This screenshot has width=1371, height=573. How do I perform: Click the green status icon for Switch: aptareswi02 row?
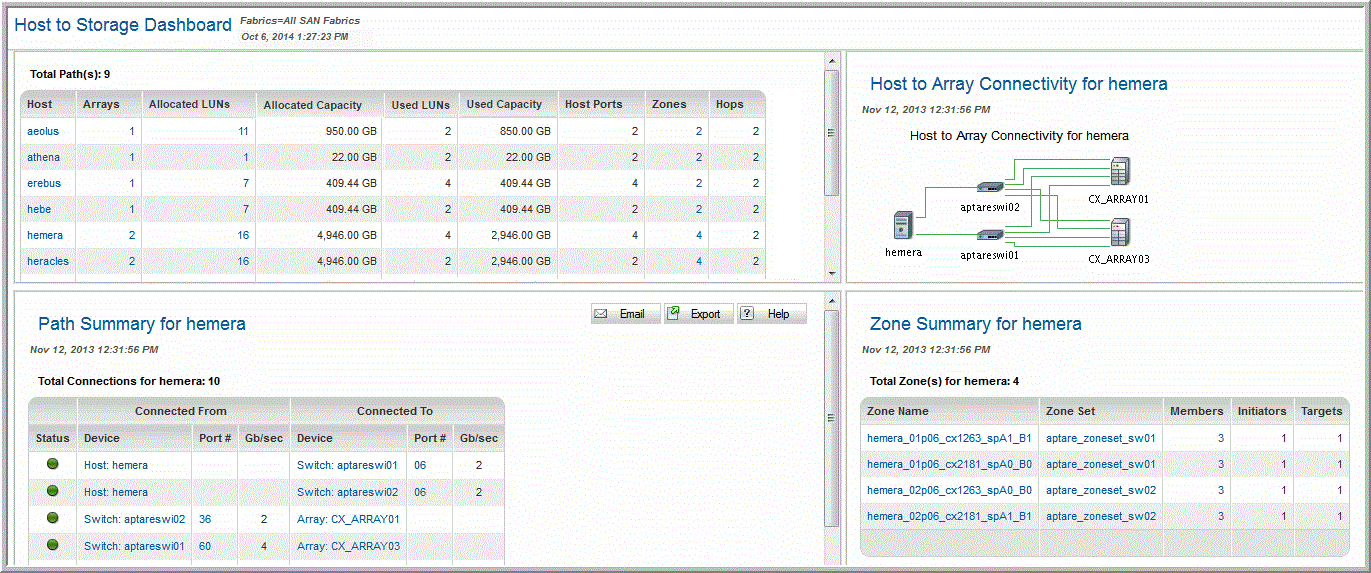tap(52, 518)
